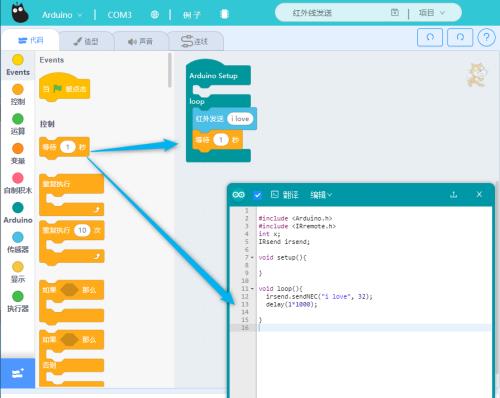Click the green flag hat block
Screen dimensions: 500x398
64,87
